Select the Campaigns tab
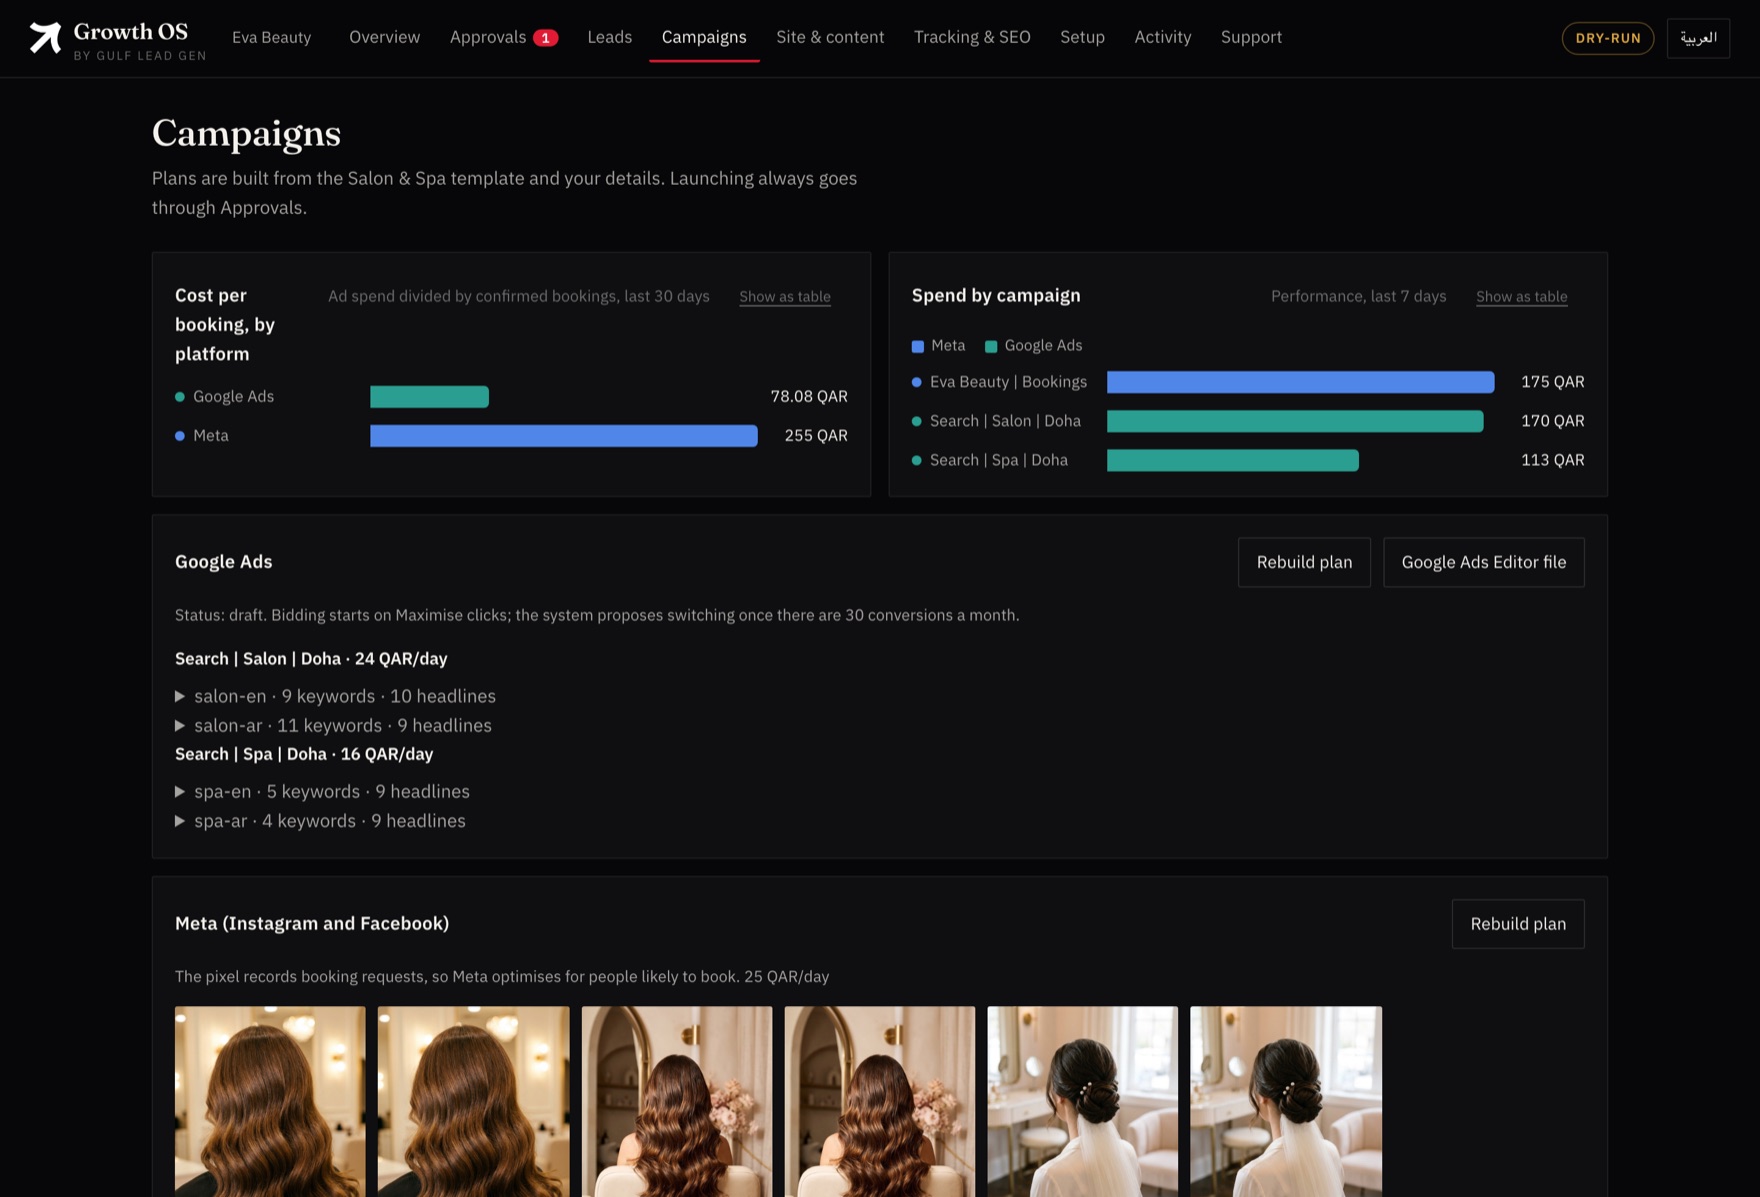The height and width of the screenshot is (1197, 1760). [x=704, y=37]
